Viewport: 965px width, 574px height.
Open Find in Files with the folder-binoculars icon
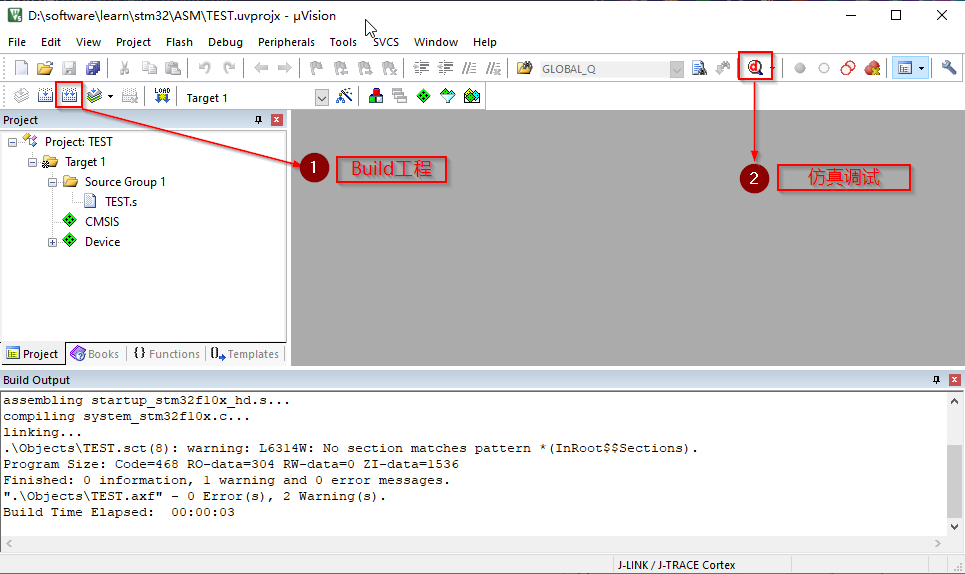tap(524, 68)
